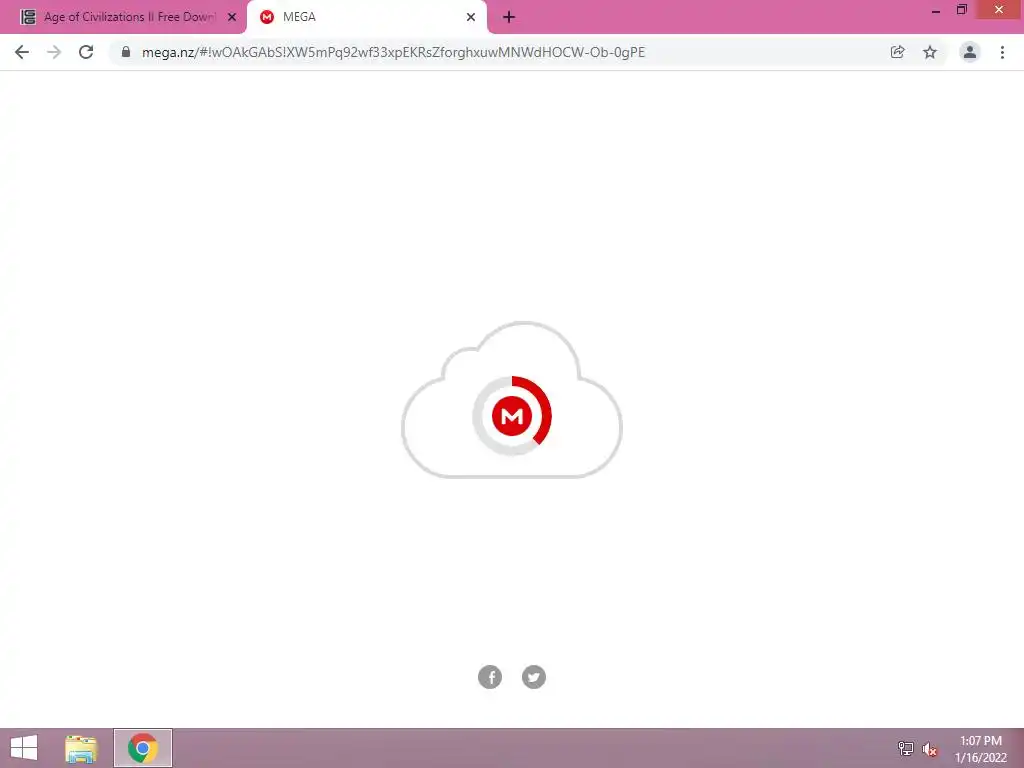Open a new browser tab
The height and width of the screenshot is (768, 1024).
509,17
